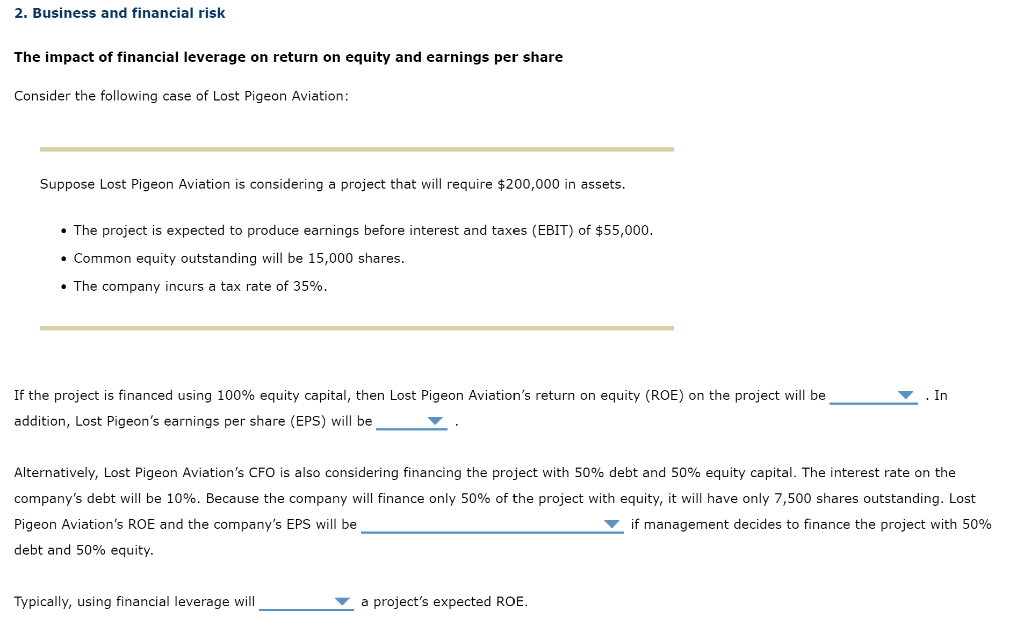Click the dropdown arrow near 'finance the project'
Viewport: 1024px width, 632px height.
(x=613, y=524)
